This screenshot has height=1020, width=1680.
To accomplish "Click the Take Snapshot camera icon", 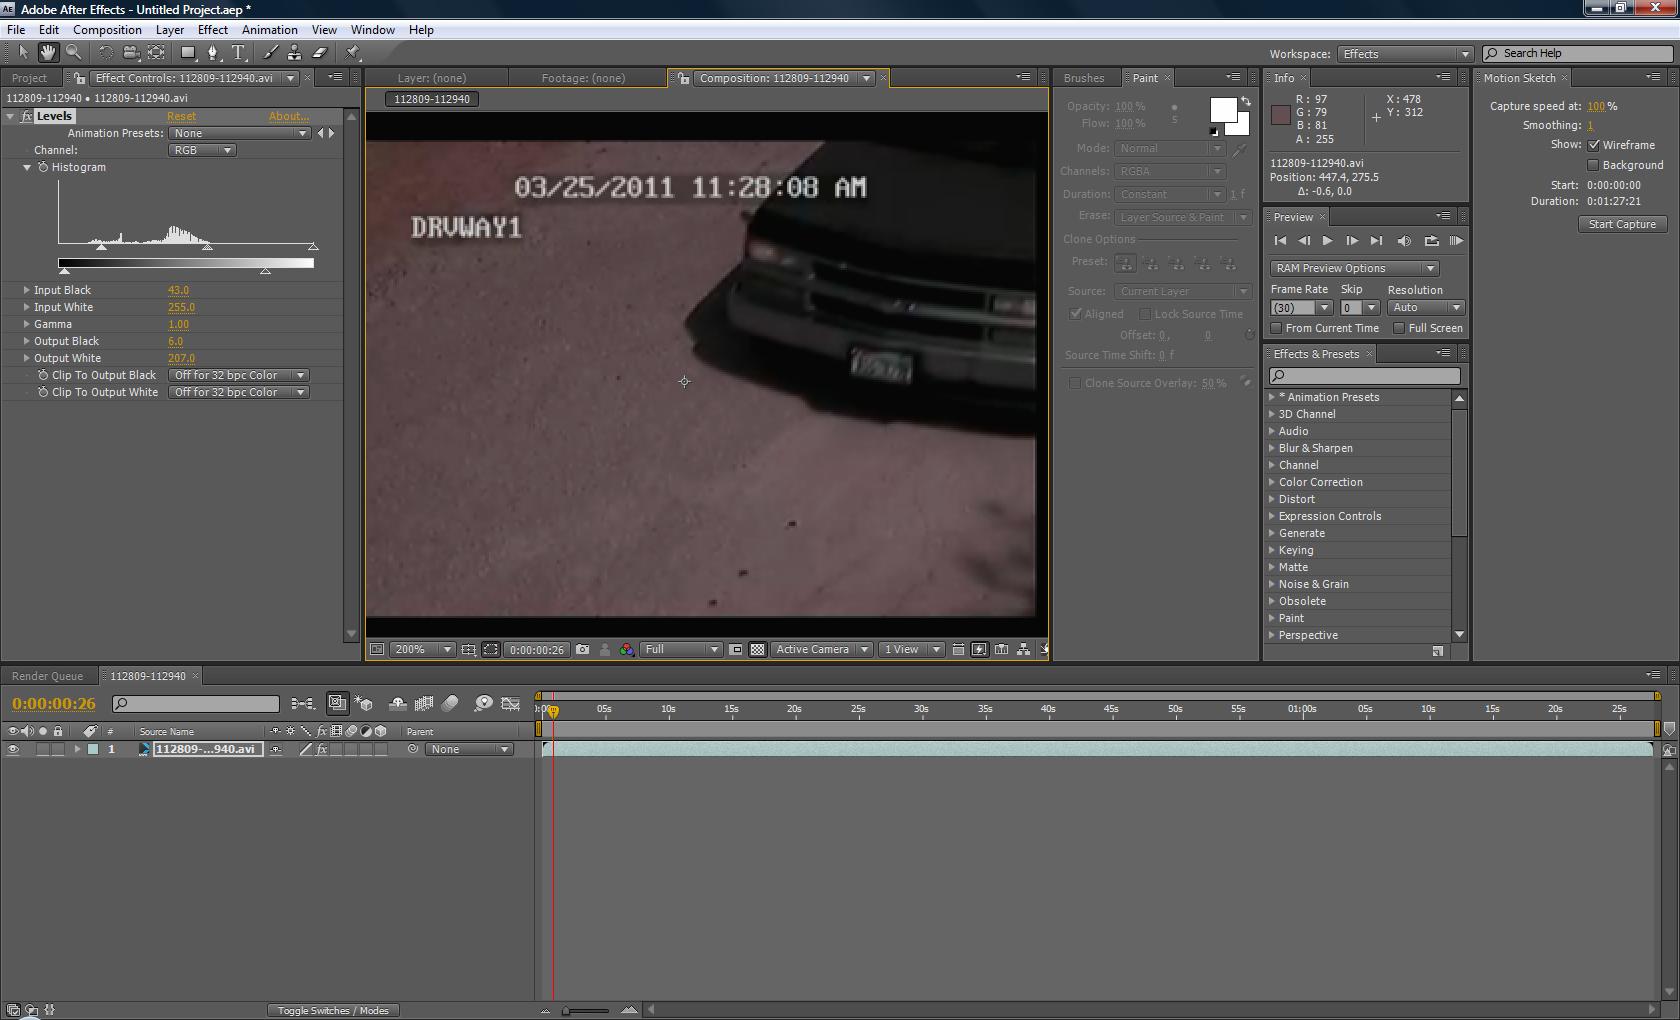I will [583, 649].
